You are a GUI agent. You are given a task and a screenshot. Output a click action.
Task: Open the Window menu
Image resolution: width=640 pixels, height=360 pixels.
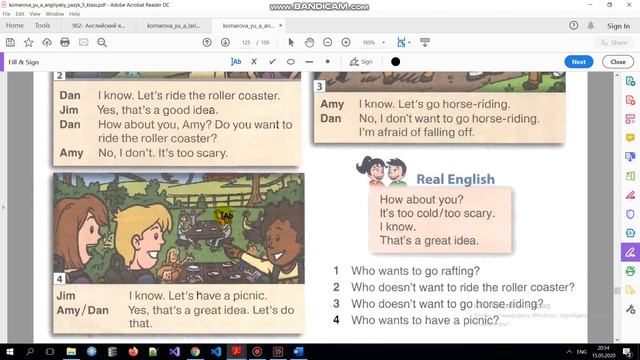coord(55,14)
